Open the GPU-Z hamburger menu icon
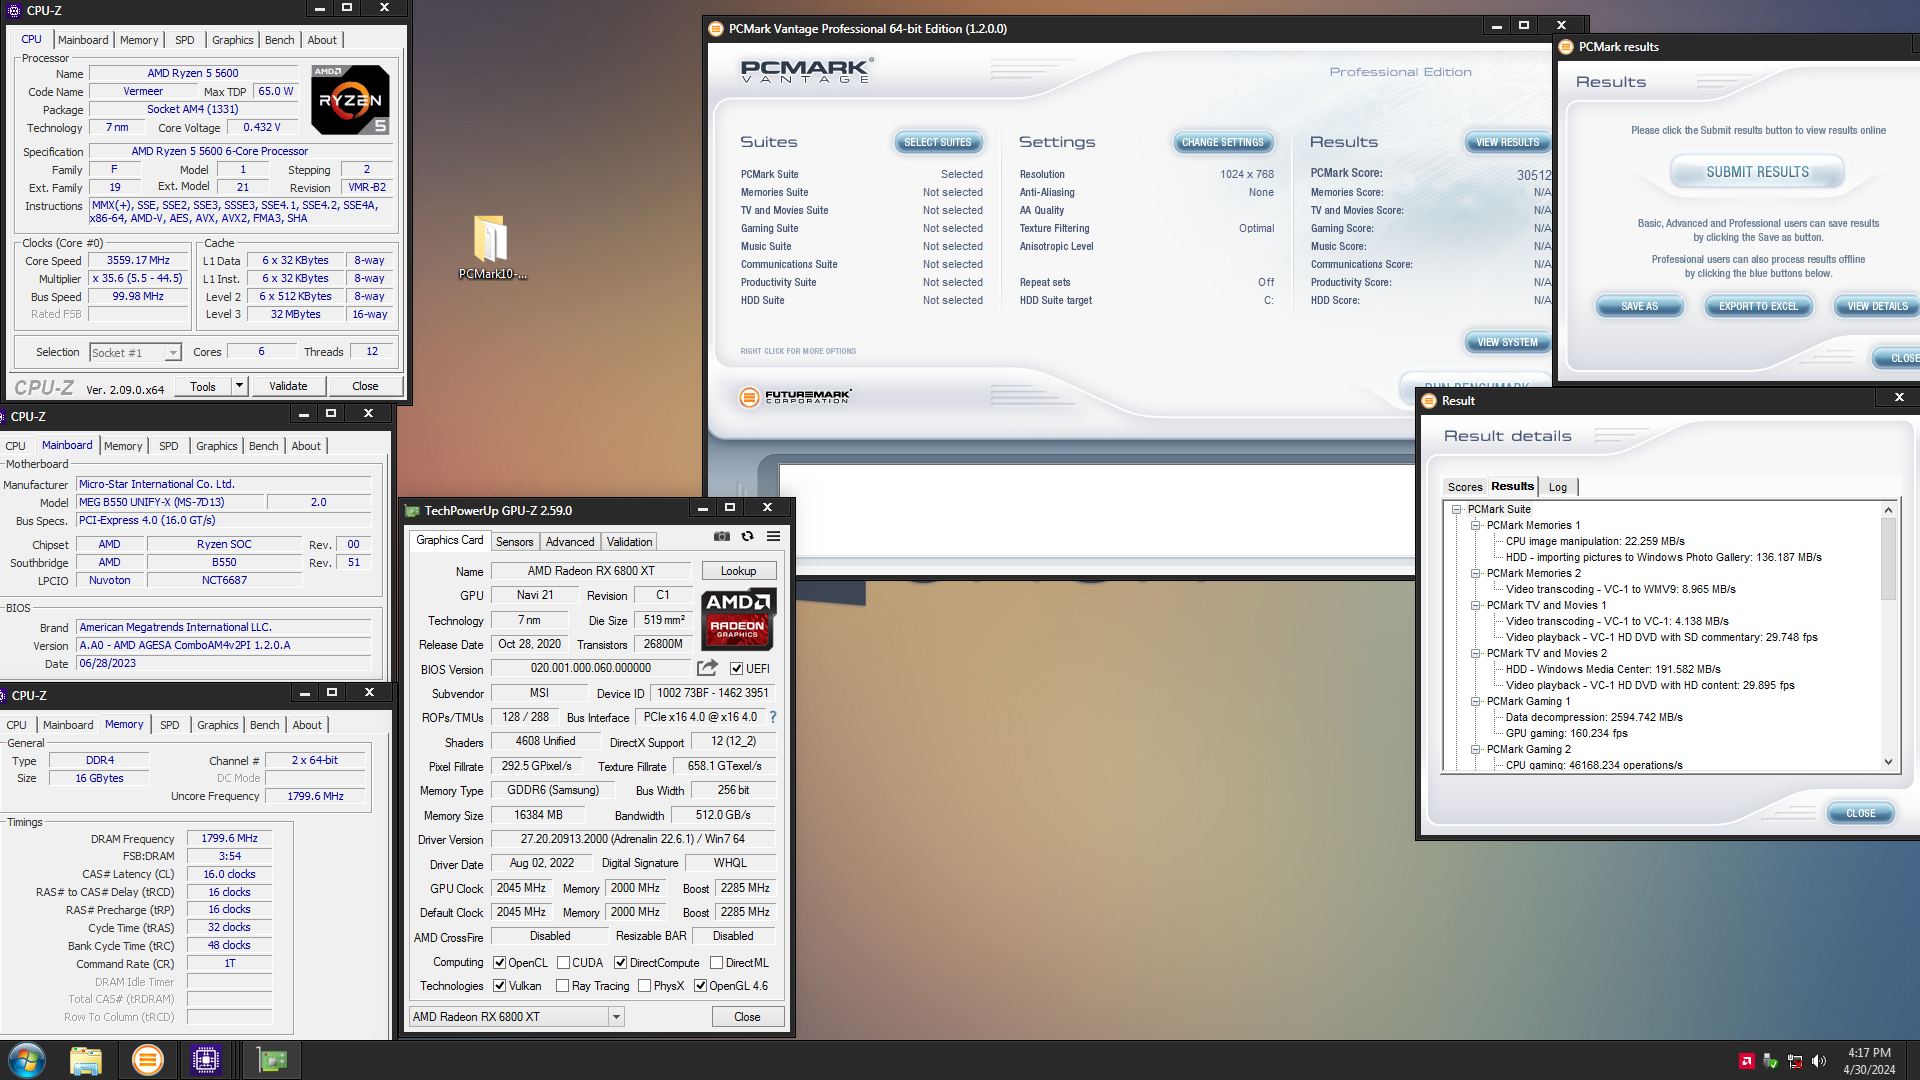 pos(773,536)
